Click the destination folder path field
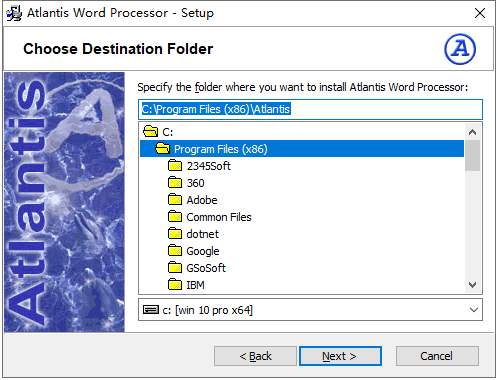The image size is (498, 380). click(310, 109)
